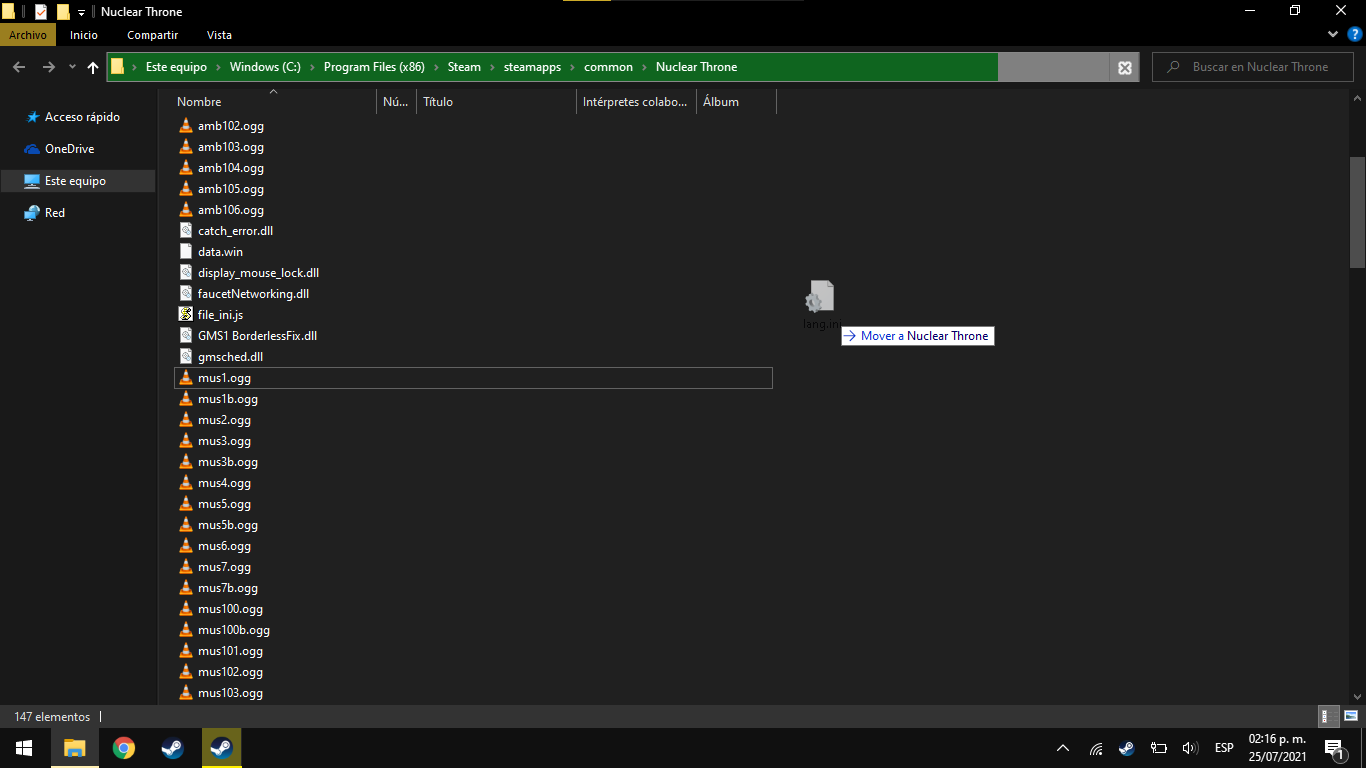Go back using the back arrow
1366x768 pixels.
click(x=19, y=67)
